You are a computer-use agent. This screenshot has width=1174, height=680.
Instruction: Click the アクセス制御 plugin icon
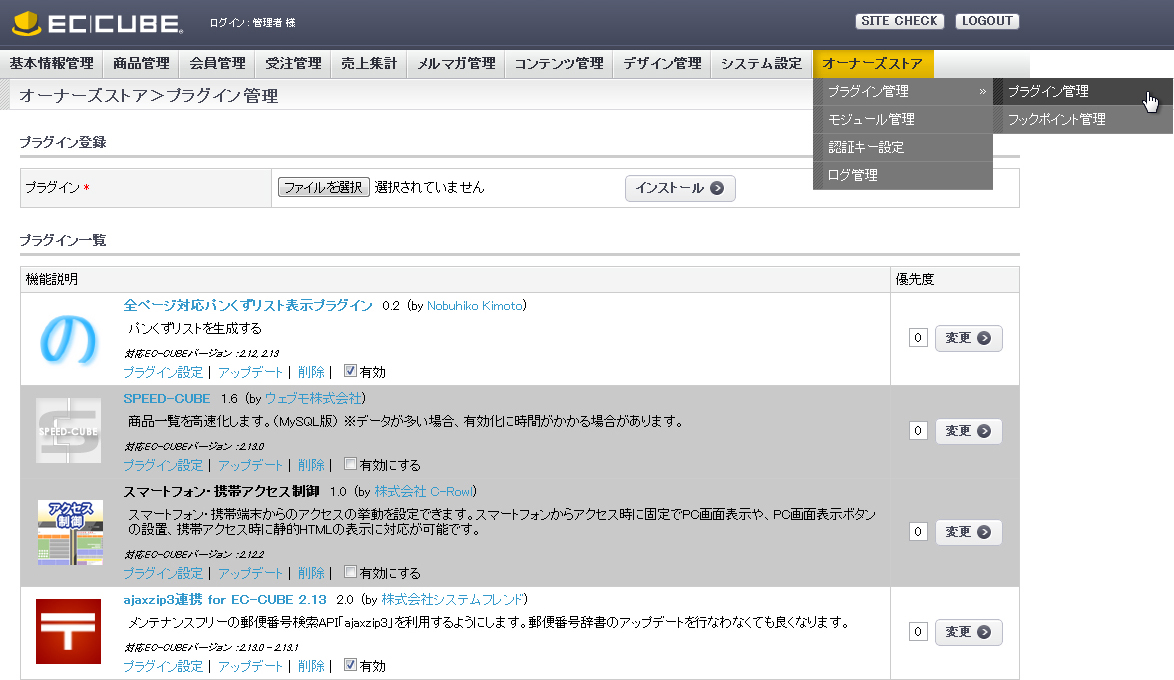69,532
